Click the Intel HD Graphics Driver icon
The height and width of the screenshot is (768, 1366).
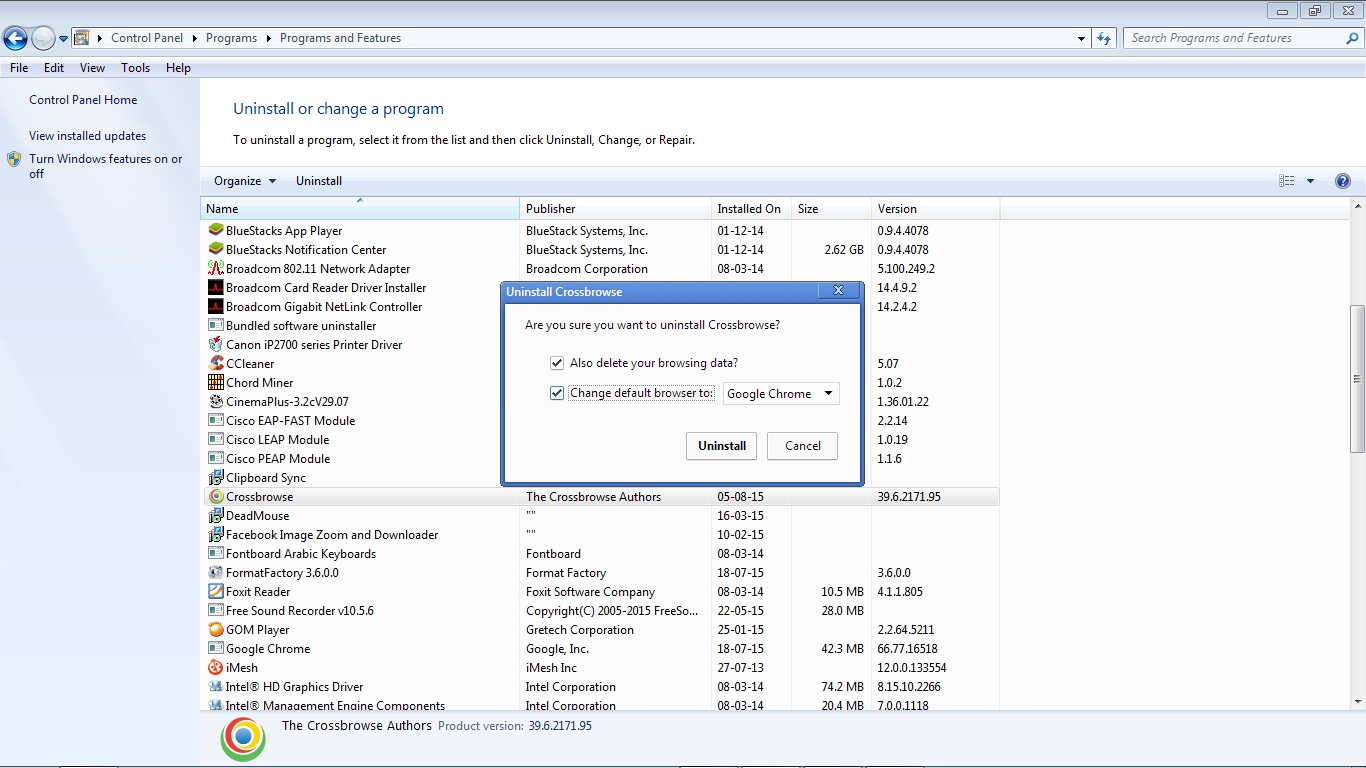pyautogui.click(x=216, y=687)
